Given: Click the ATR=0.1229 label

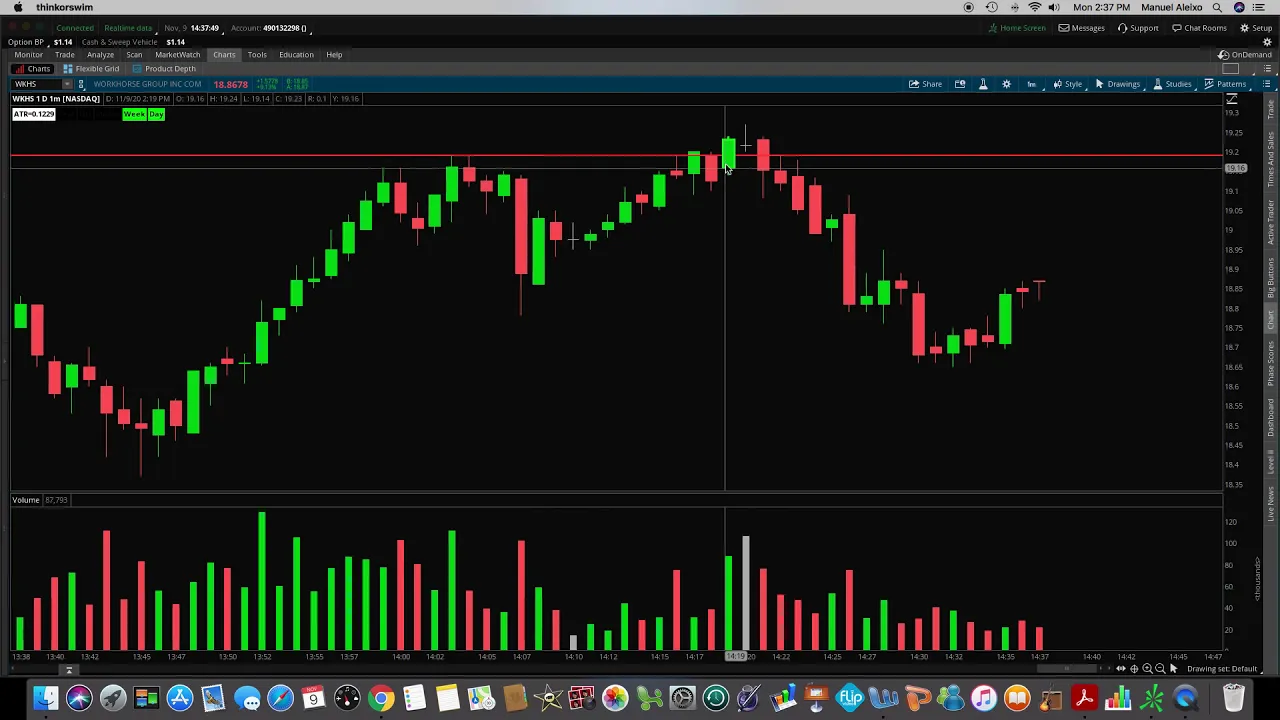Looking at the screenshot, I should (x=34, y=115).
